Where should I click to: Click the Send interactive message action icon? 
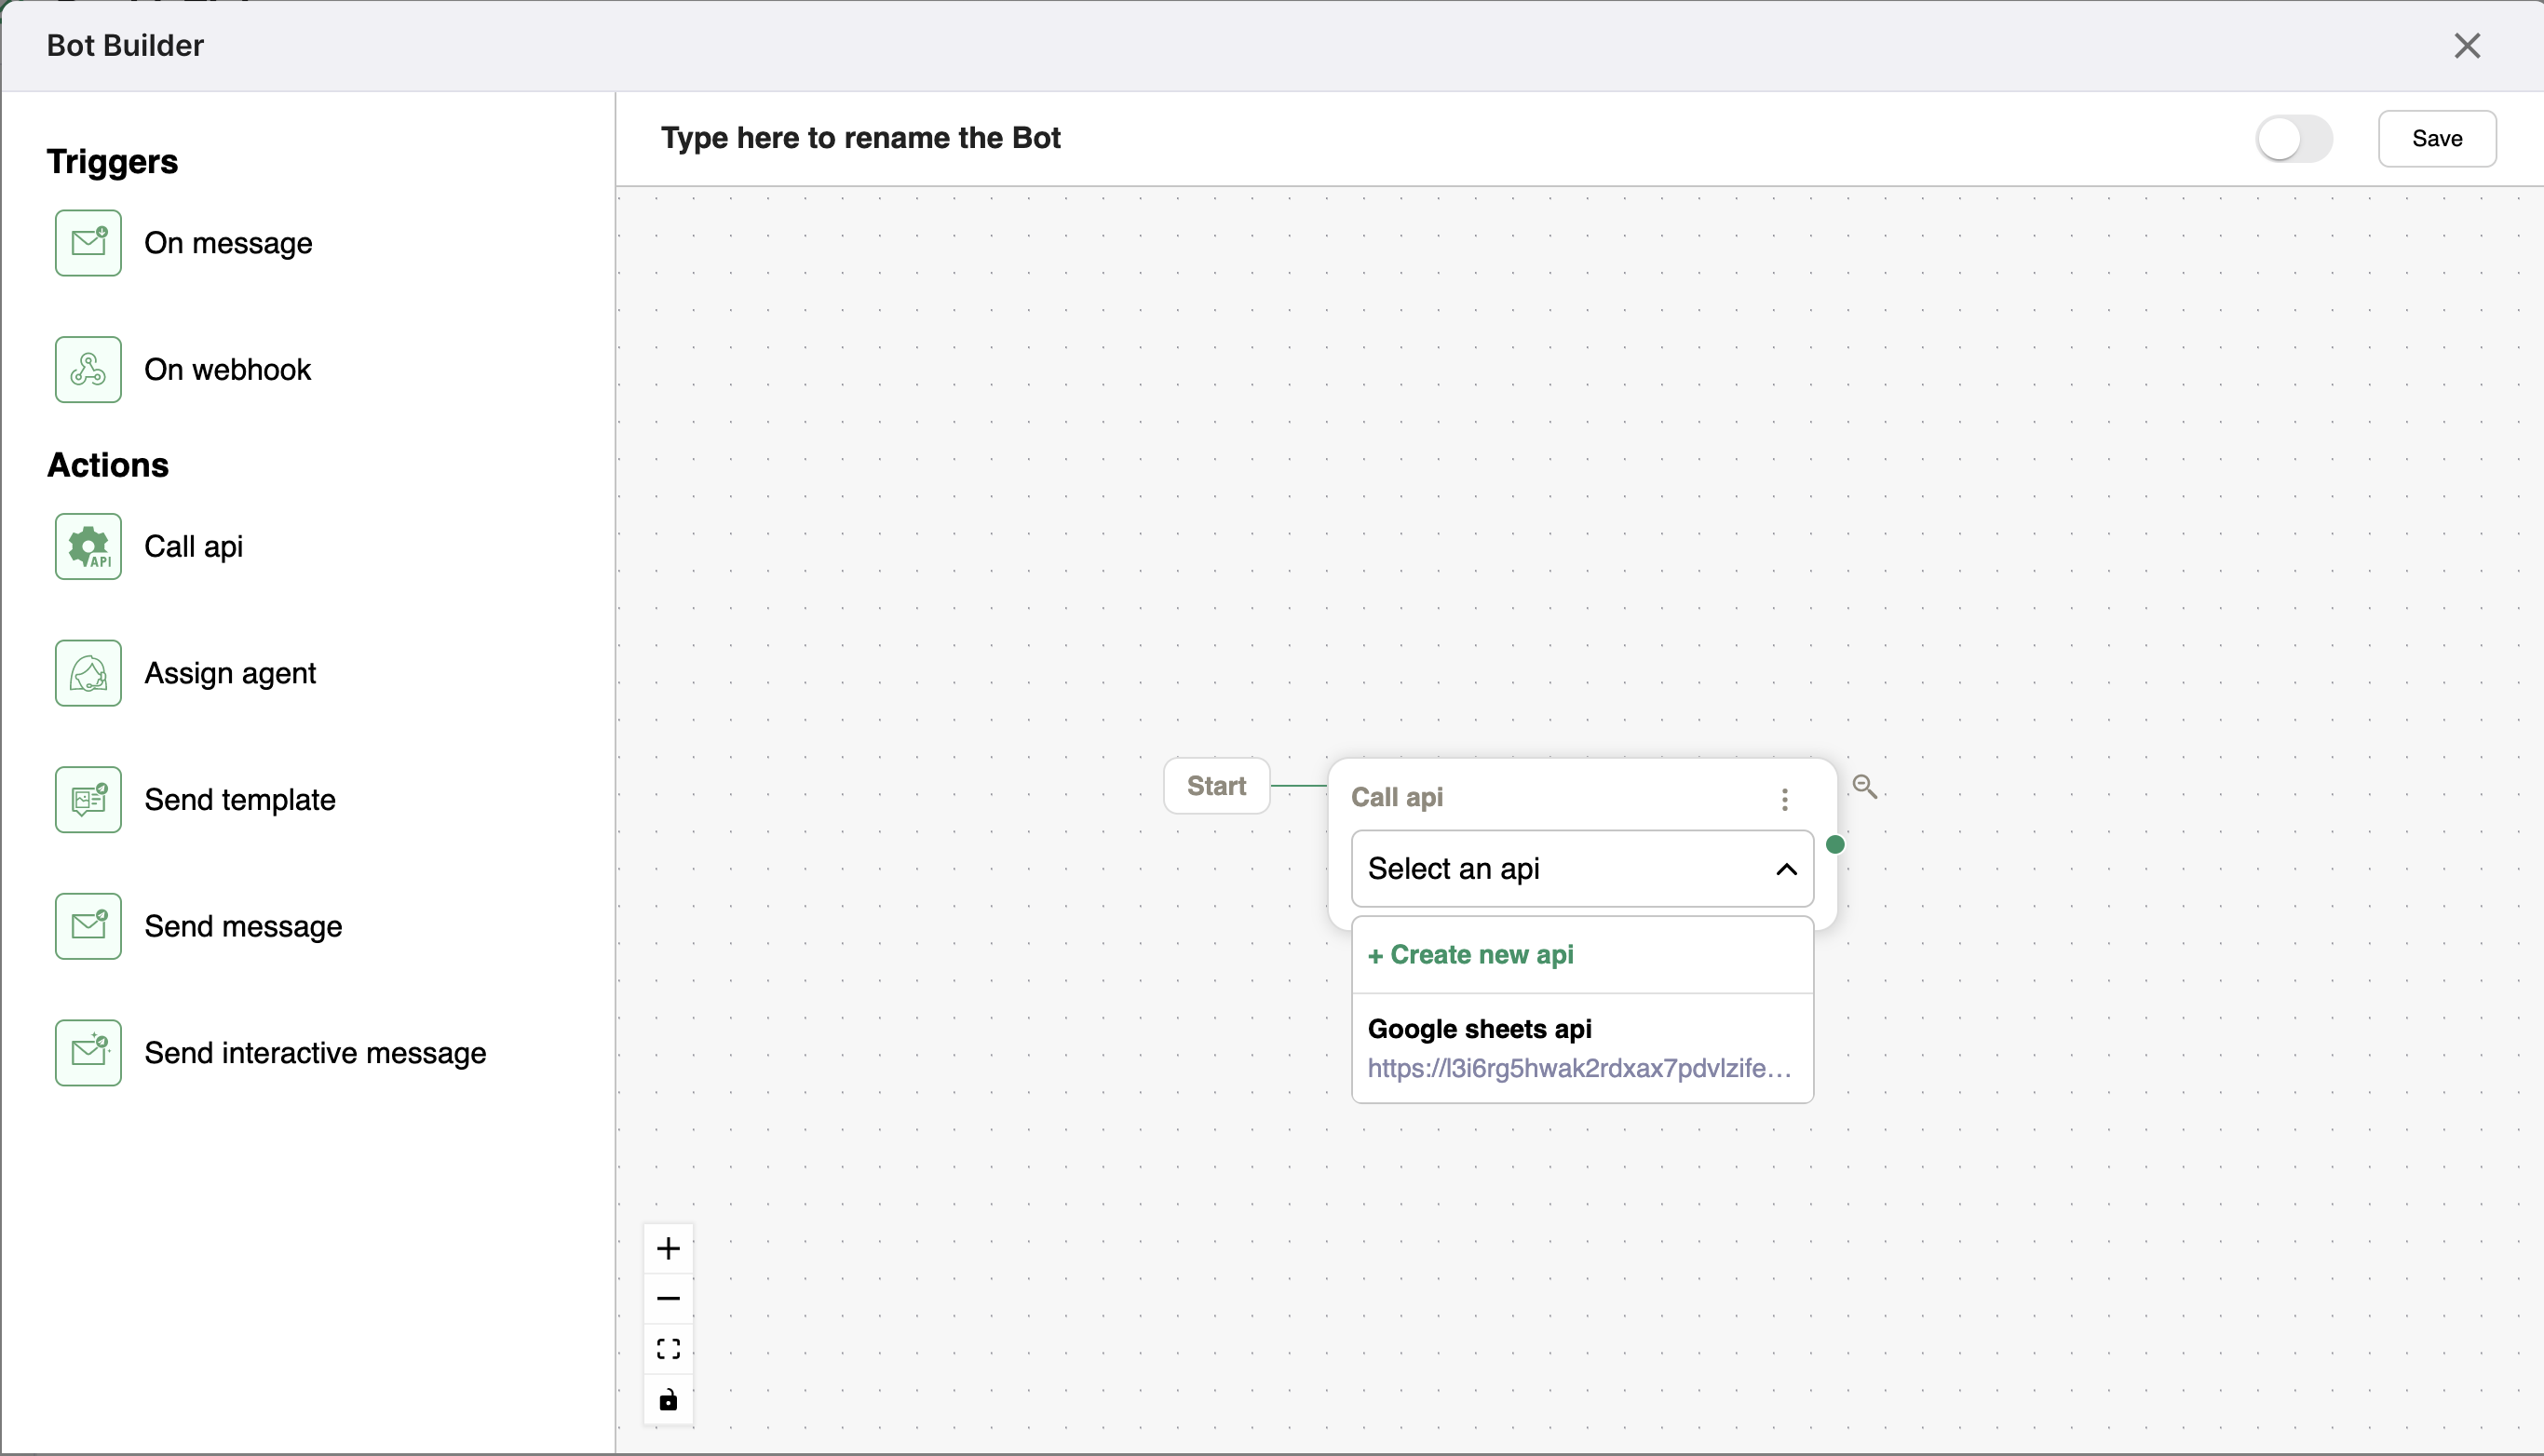click(88, 1051)
